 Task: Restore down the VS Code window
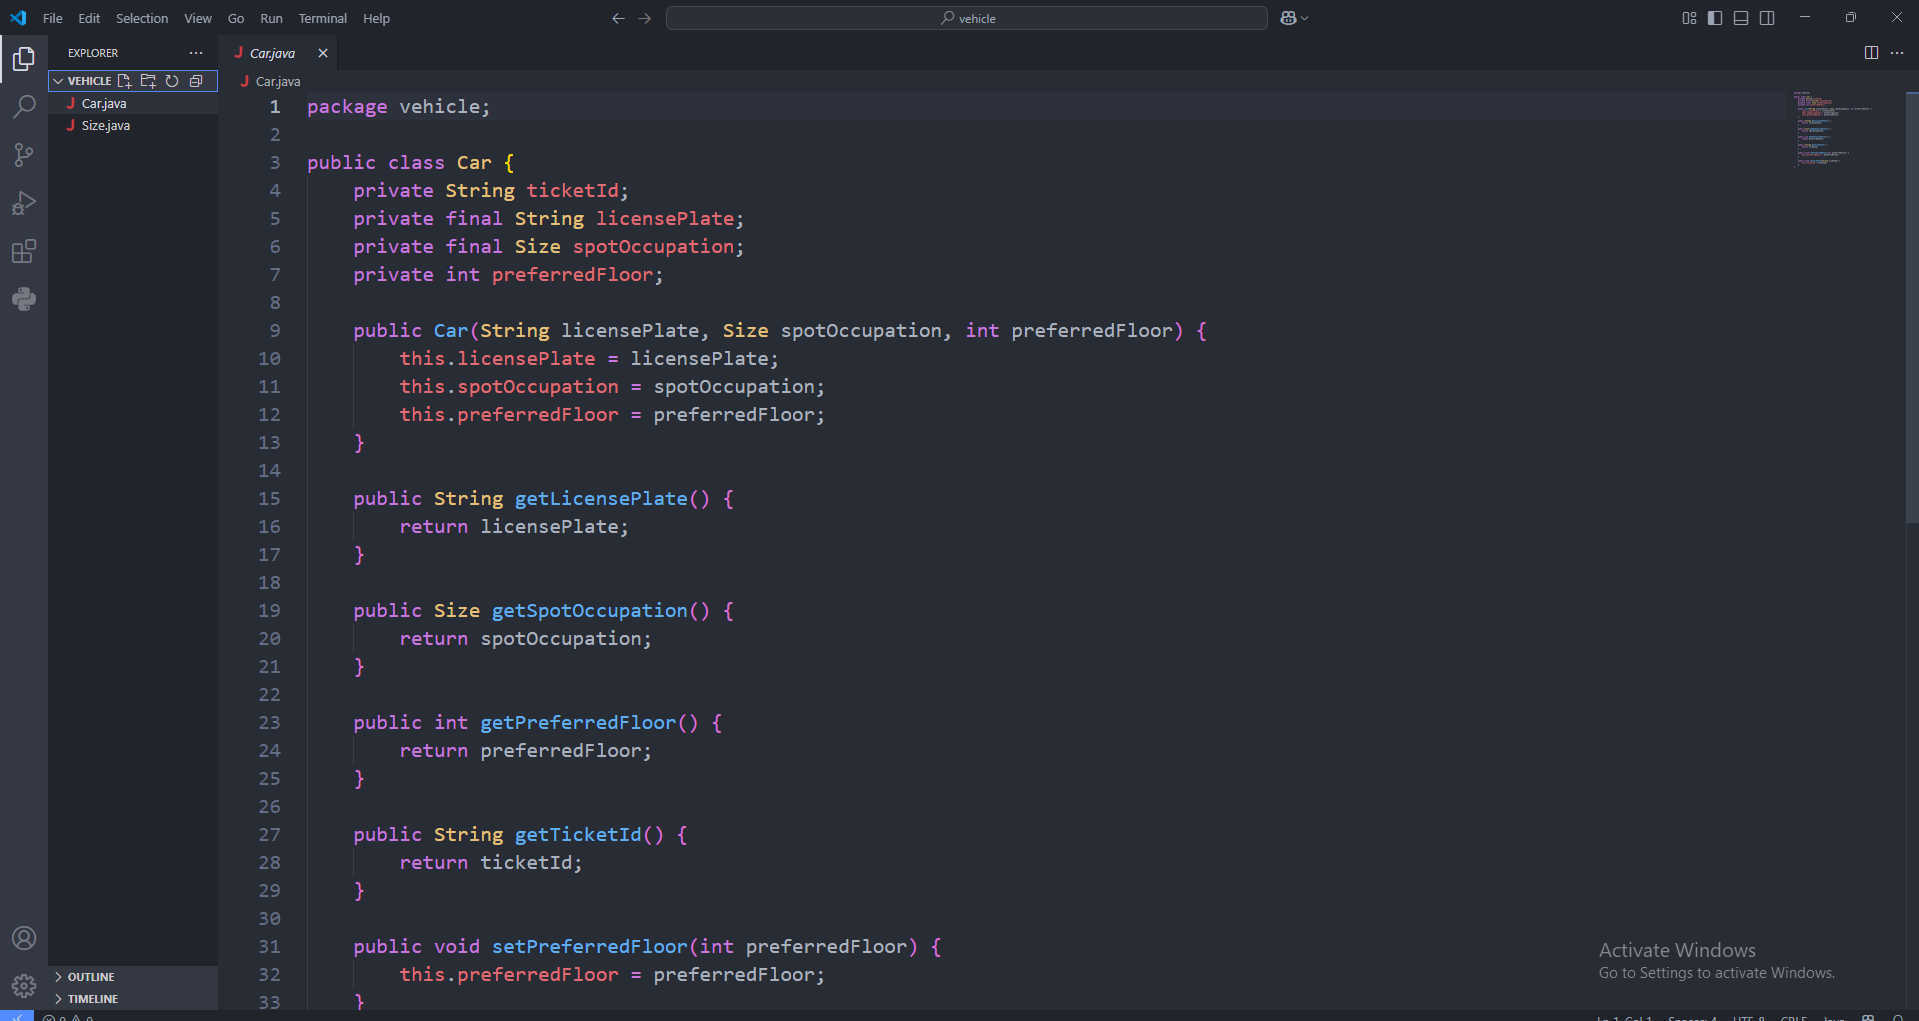(1851, 18)
